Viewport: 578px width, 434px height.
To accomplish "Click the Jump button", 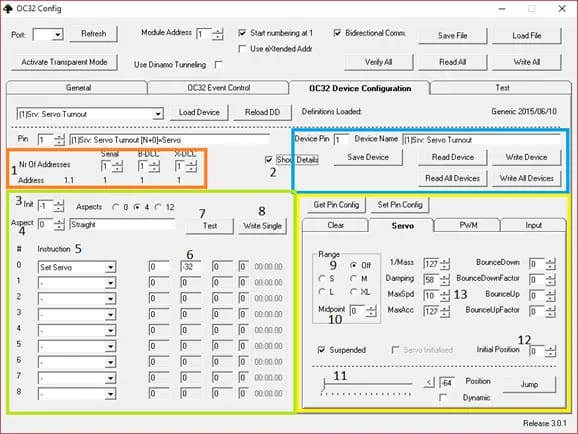I will pos(529,385).
